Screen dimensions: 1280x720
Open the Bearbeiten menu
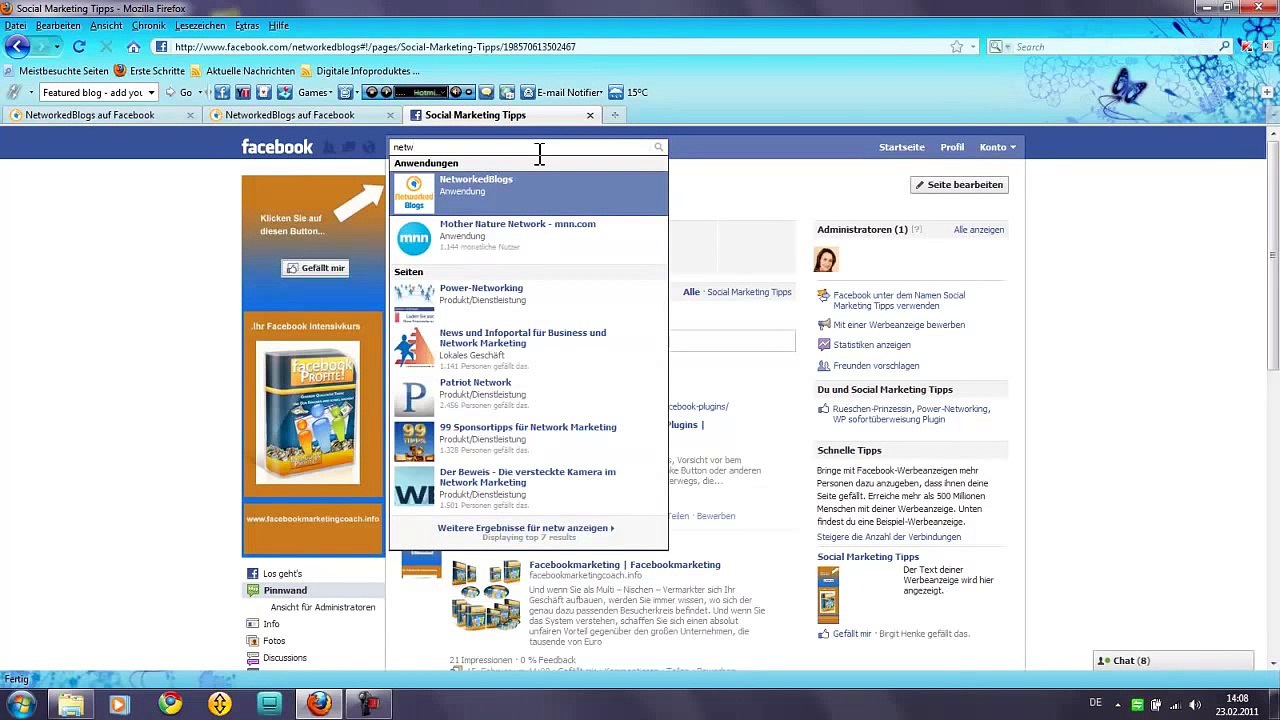[x=58, y=25]
